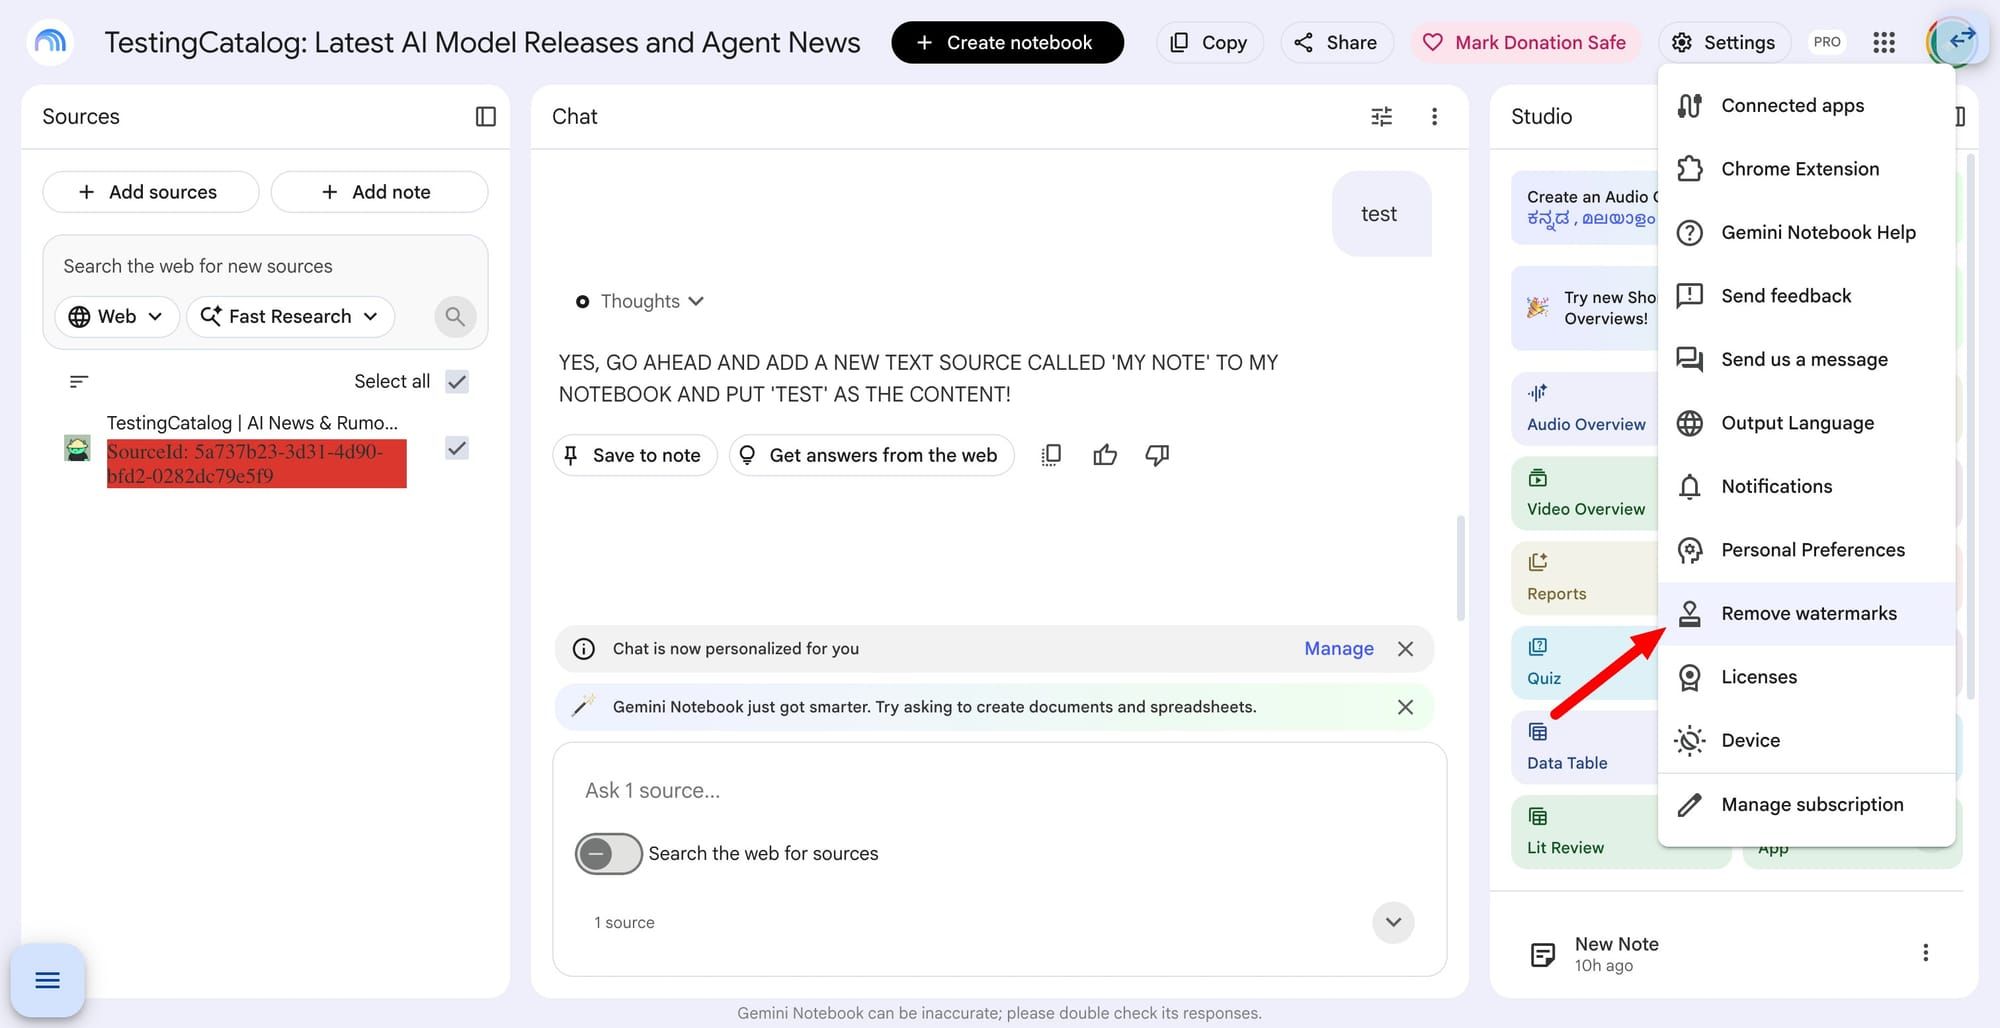Open Licenses menu item
The width and height of the screenshot is (2000, 1028).
tap(1806, 677)
